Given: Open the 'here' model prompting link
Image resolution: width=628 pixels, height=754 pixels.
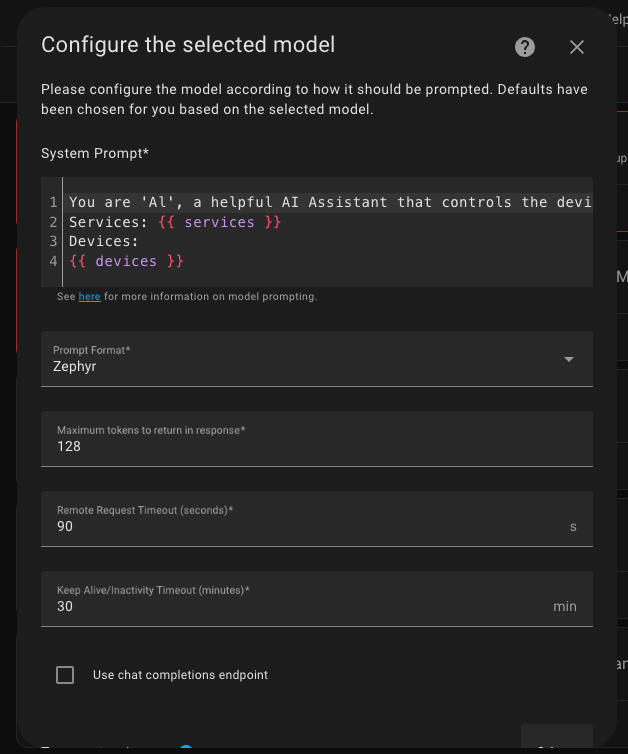Looking at the screenshot, I should coord(90,297).
